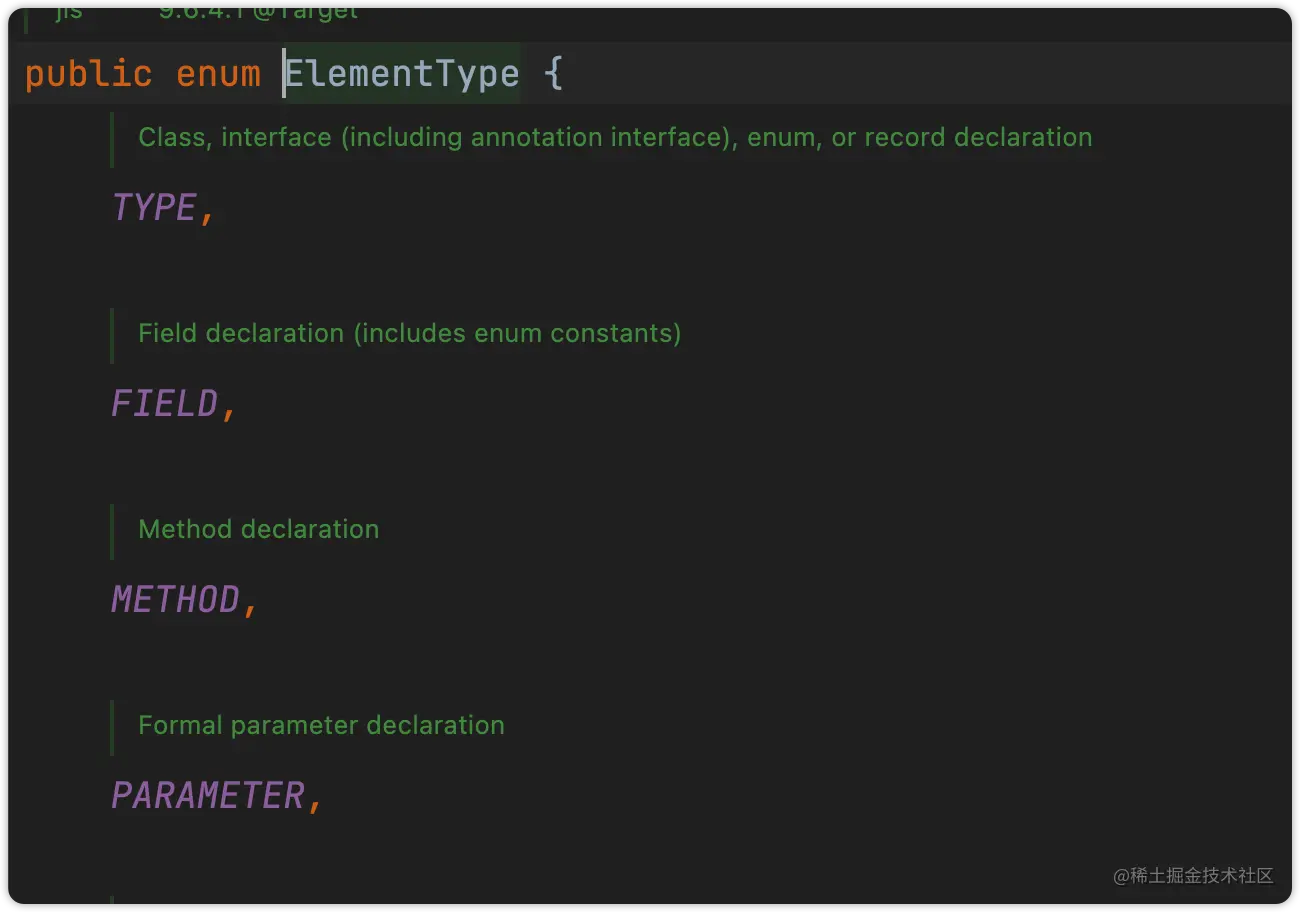1300x912 pixels.
Task: Click the "Formal parameter declaration" doc comment
Action: [321, 725]
